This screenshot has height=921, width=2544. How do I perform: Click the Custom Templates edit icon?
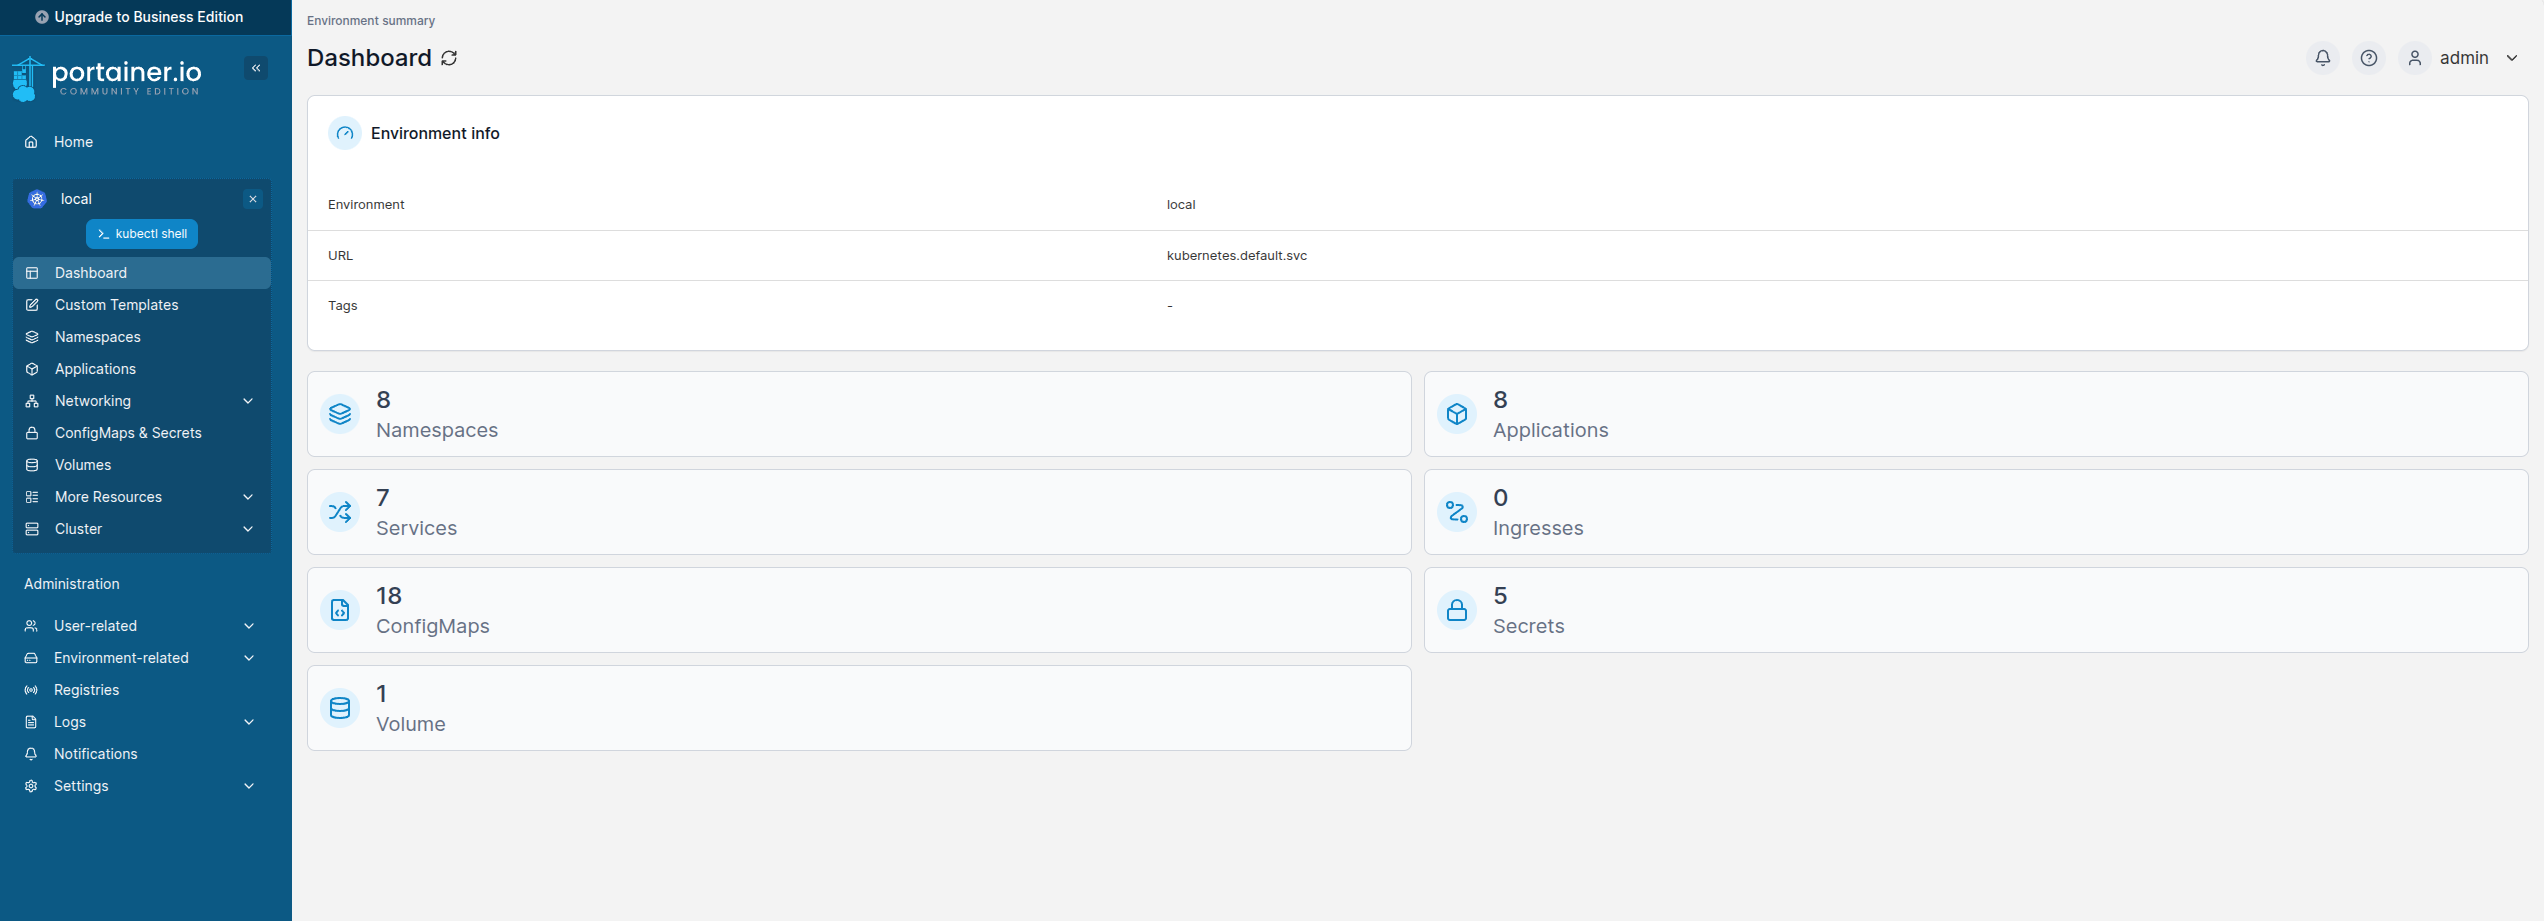(x=32, y=305)
